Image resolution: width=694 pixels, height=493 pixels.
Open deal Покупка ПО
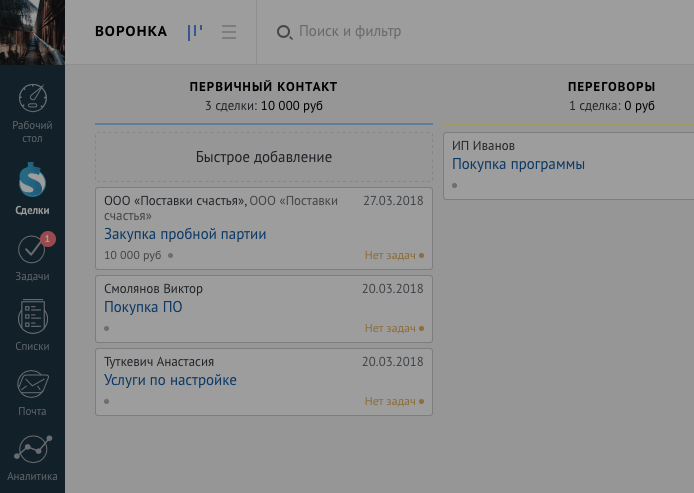(143, 307)
